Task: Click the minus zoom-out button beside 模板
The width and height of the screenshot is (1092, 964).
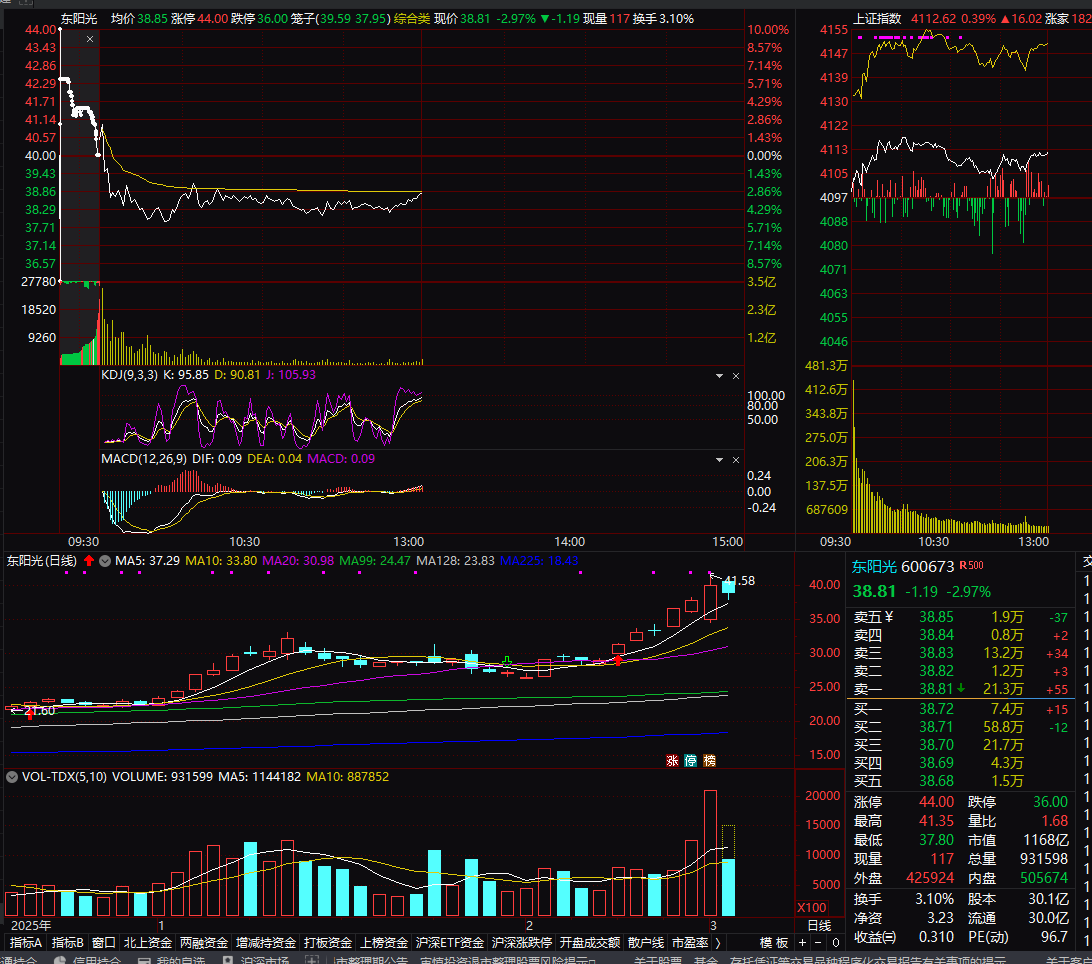Action: [818, 942]
